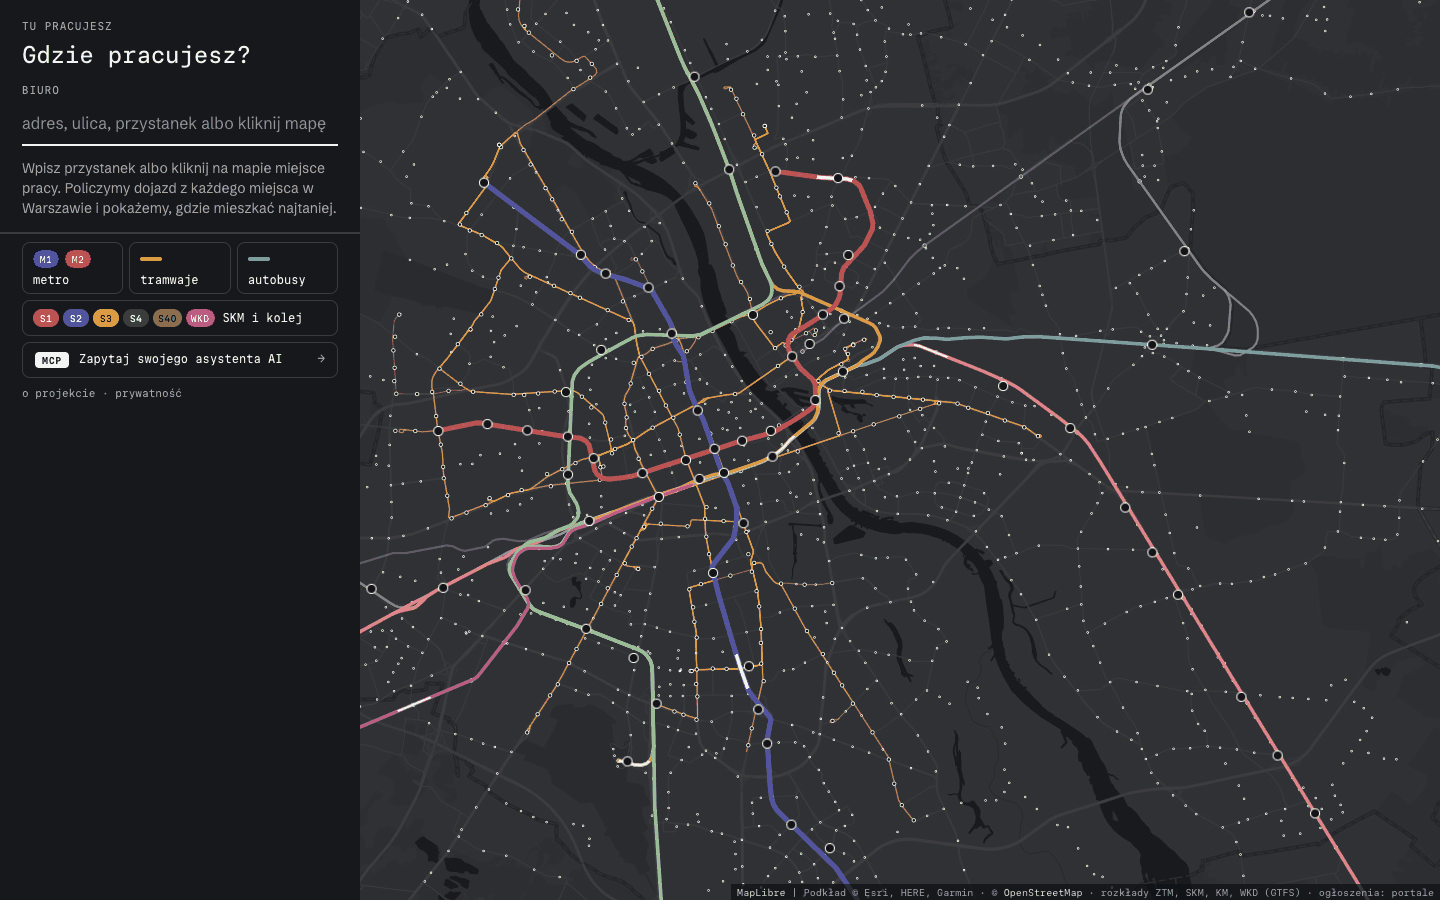
Task: Click the S40 rail line badge
Action: click(167, 318)
